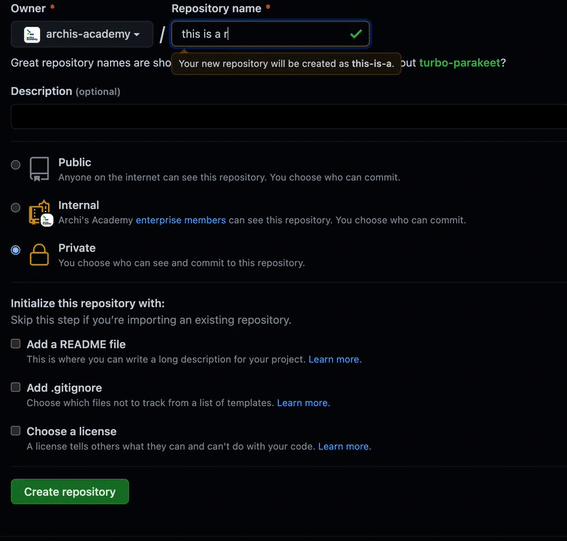Use the turbo-parakeet name suggestion
Screen dimensions: 567x541
click(459, 63)
